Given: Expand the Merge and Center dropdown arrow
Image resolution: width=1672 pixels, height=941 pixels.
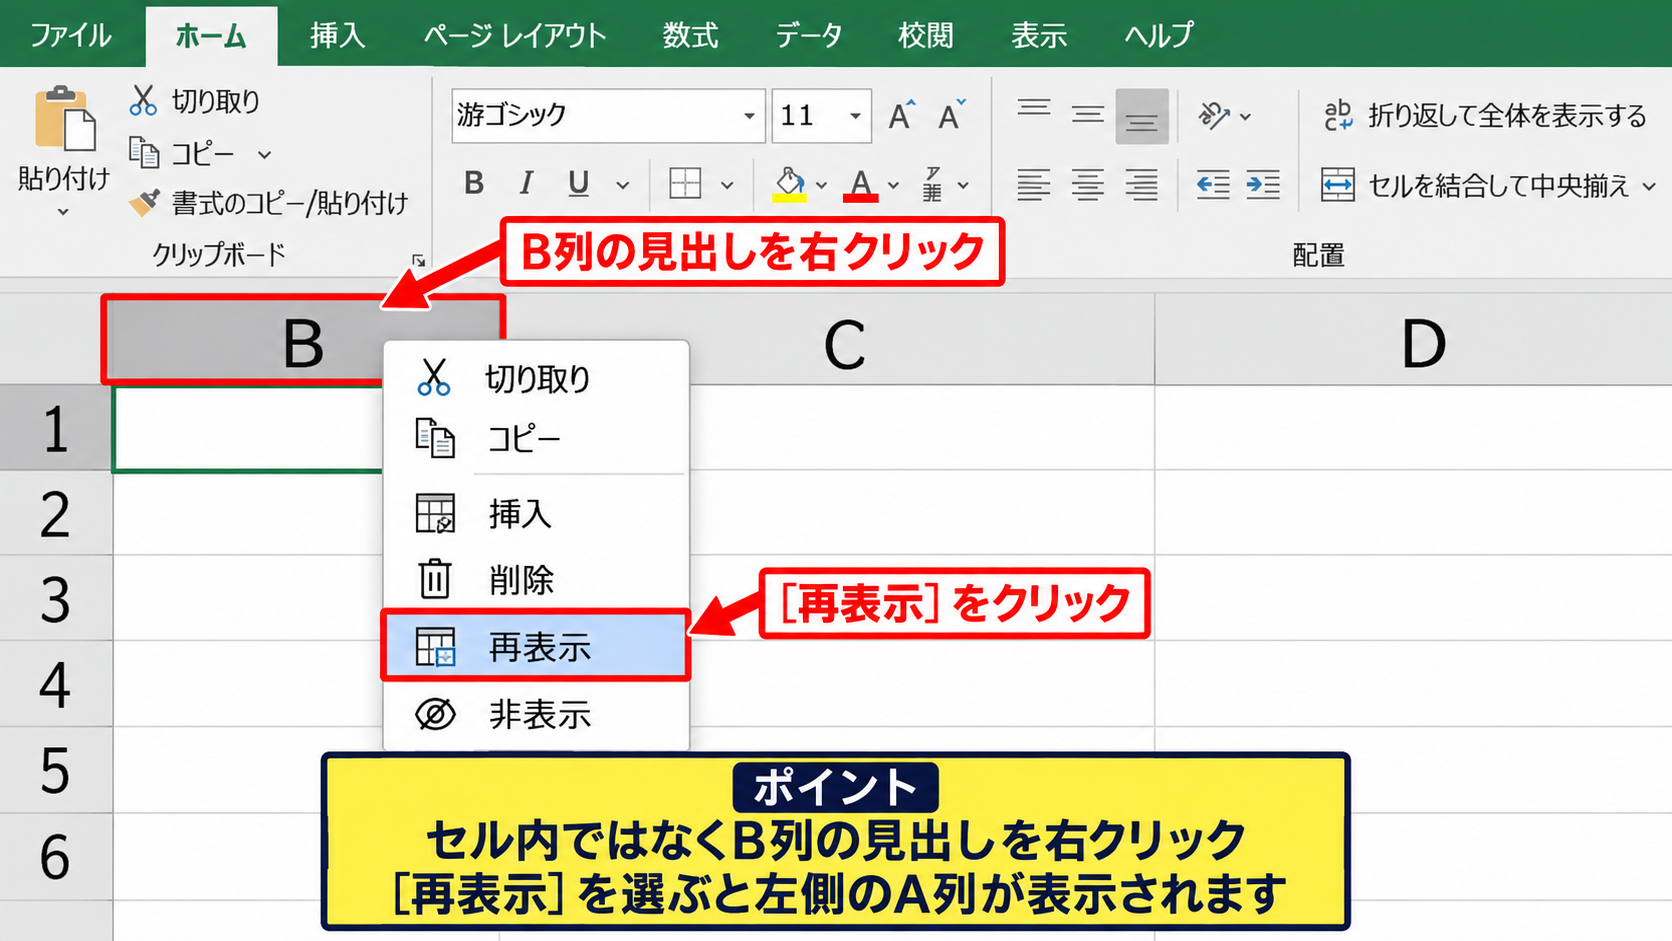Looking at the screenshot, I should pyautogui.click(x=1649, y=186).
